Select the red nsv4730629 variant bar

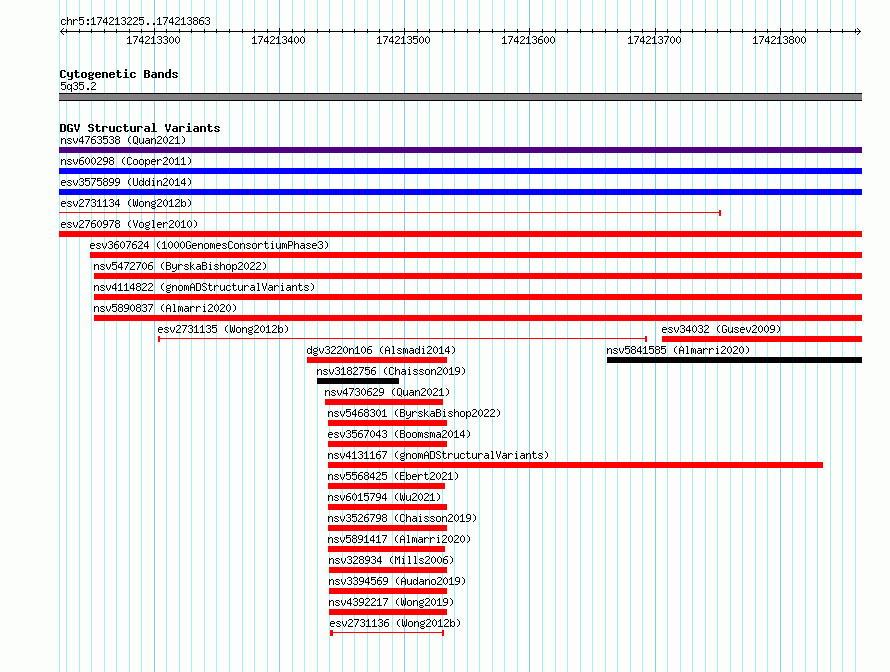click(384, 402)
